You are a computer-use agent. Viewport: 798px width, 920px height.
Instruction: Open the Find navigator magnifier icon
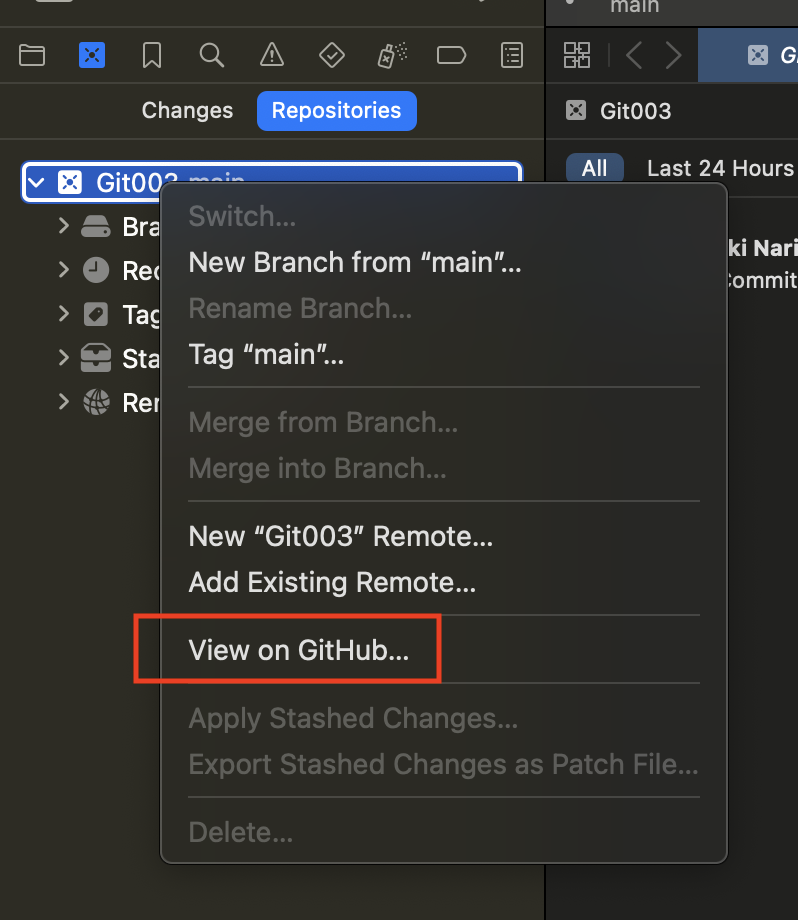click(x=212, y=56)
